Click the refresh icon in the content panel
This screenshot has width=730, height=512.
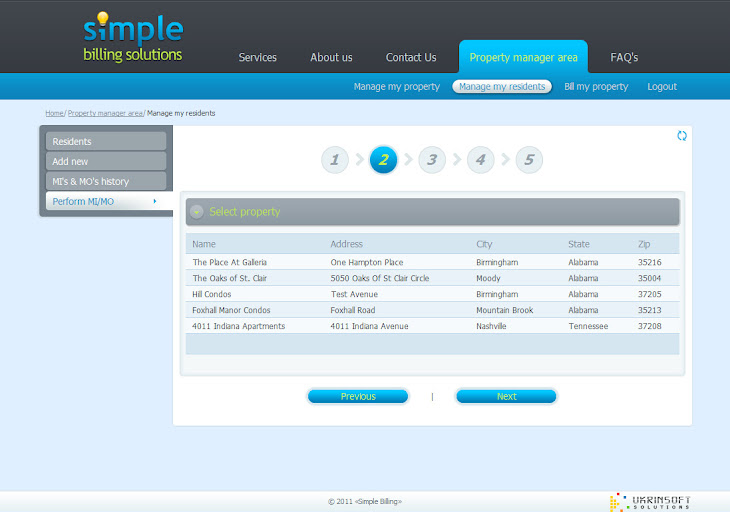tap(682, 135)
